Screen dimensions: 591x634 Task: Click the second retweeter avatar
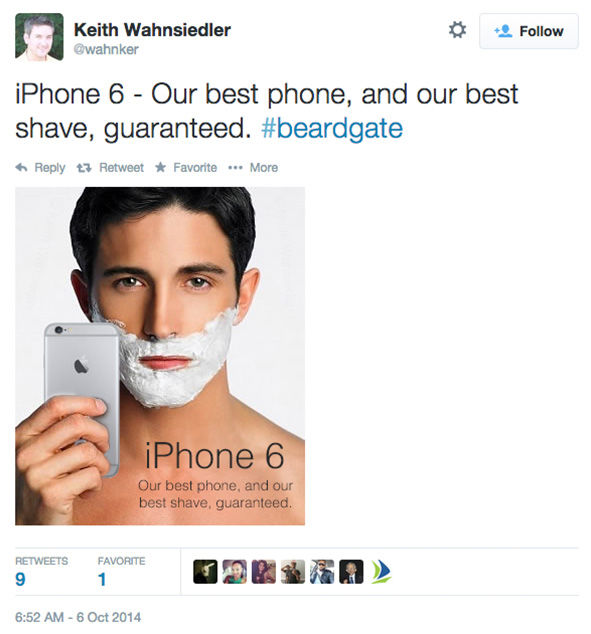click(x=234, y=572)
